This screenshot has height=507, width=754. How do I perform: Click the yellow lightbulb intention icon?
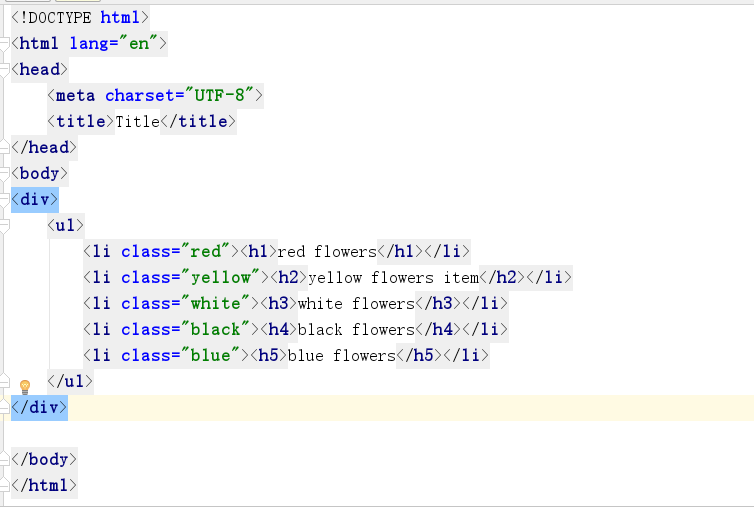(25, 387)
